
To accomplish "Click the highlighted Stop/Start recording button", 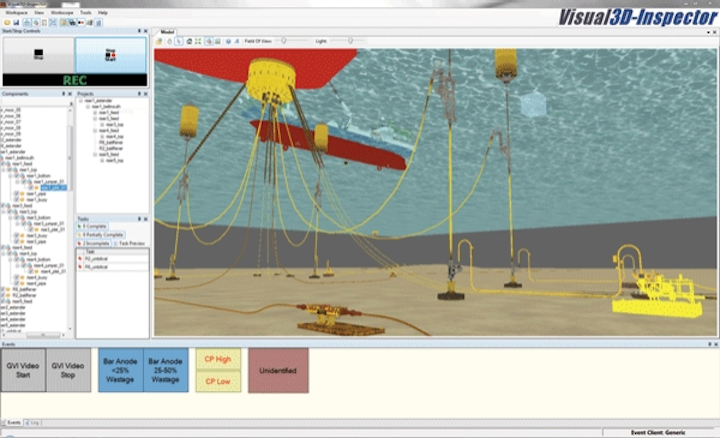I will click(x=111, y=55).
